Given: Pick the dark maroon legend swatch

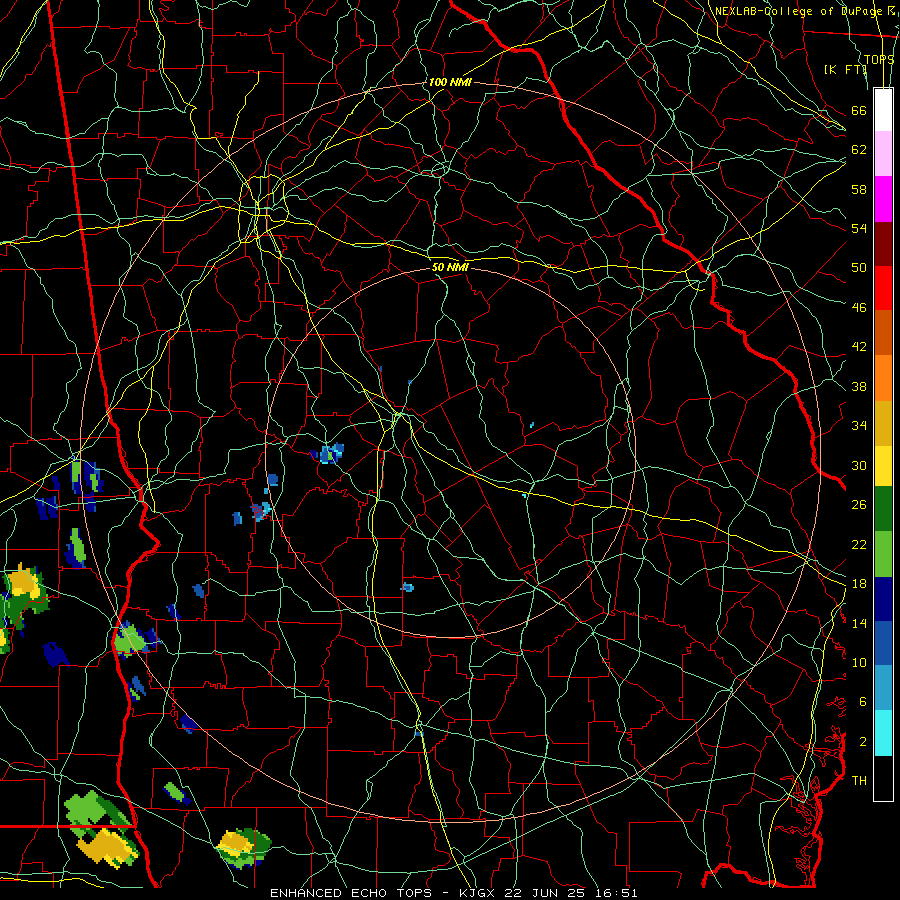Looking at the screenshot, I should point(883,243).
